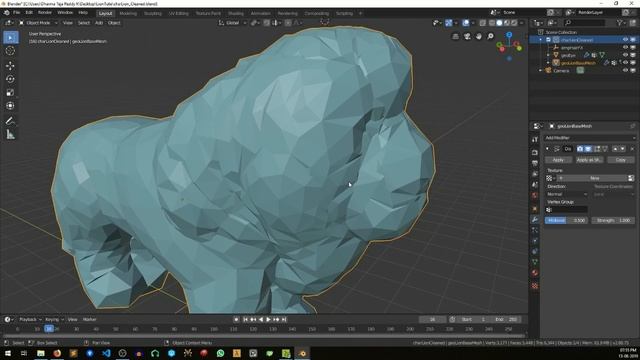Viewport: 640px width, 360px height.
Task: Open the File menu
Action: tap(16, 13)
